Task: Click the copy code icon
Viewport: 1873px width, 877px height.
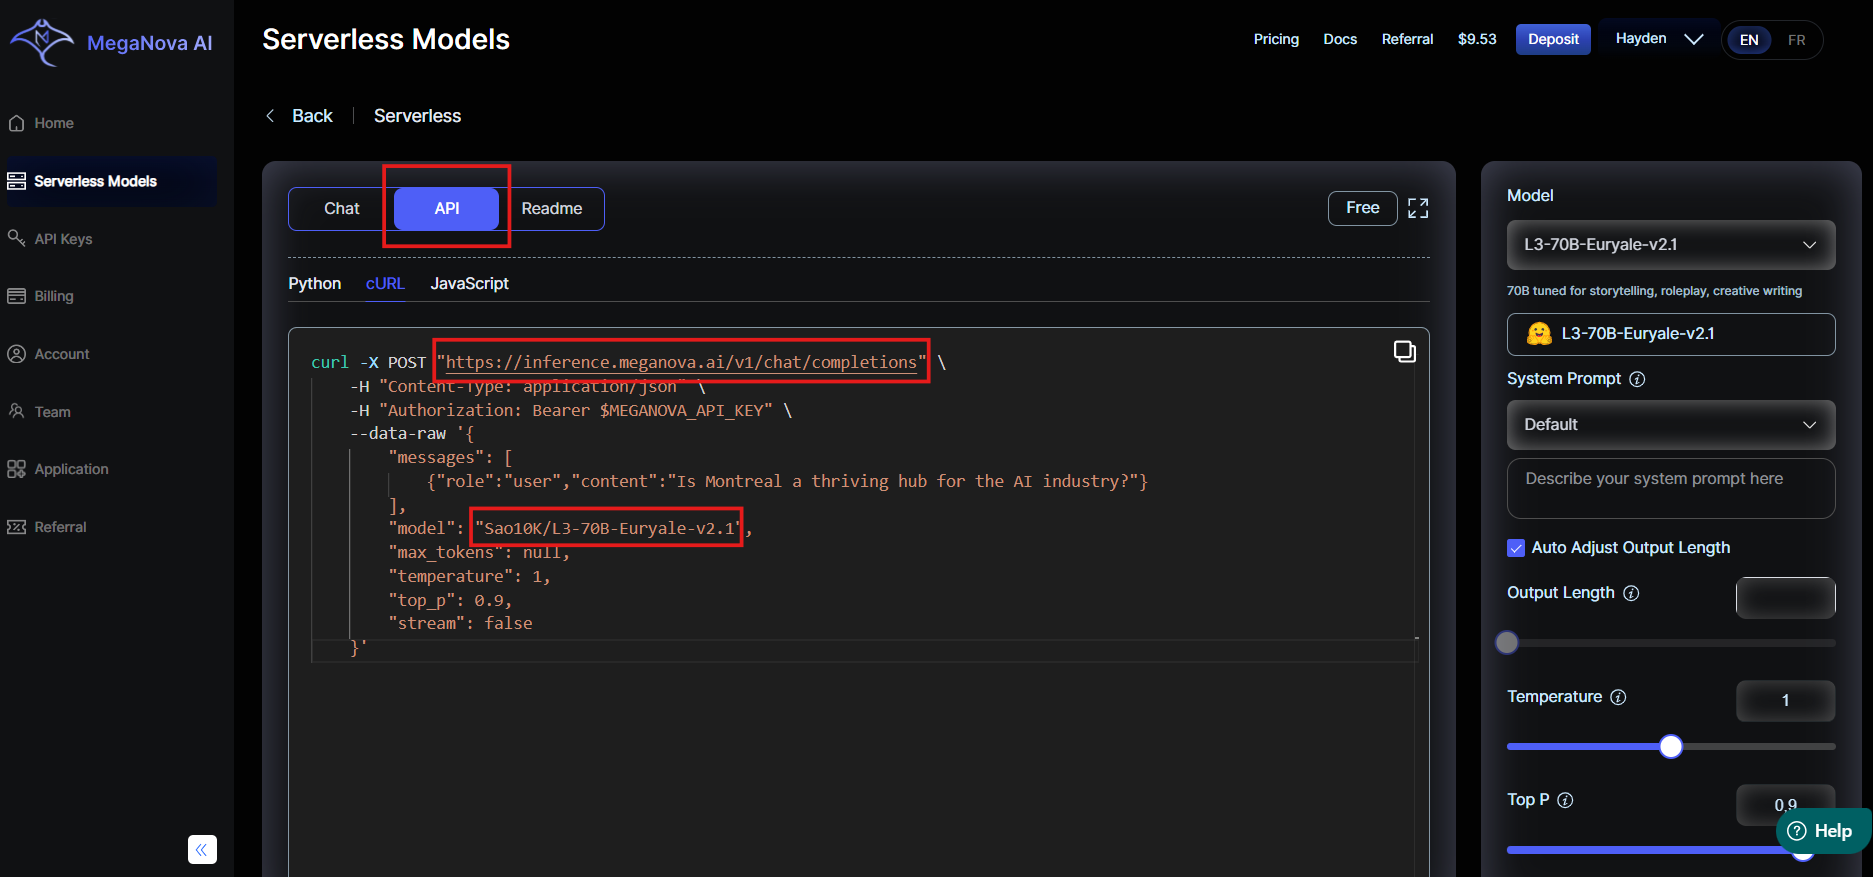Action: (x=1404, y=351)
